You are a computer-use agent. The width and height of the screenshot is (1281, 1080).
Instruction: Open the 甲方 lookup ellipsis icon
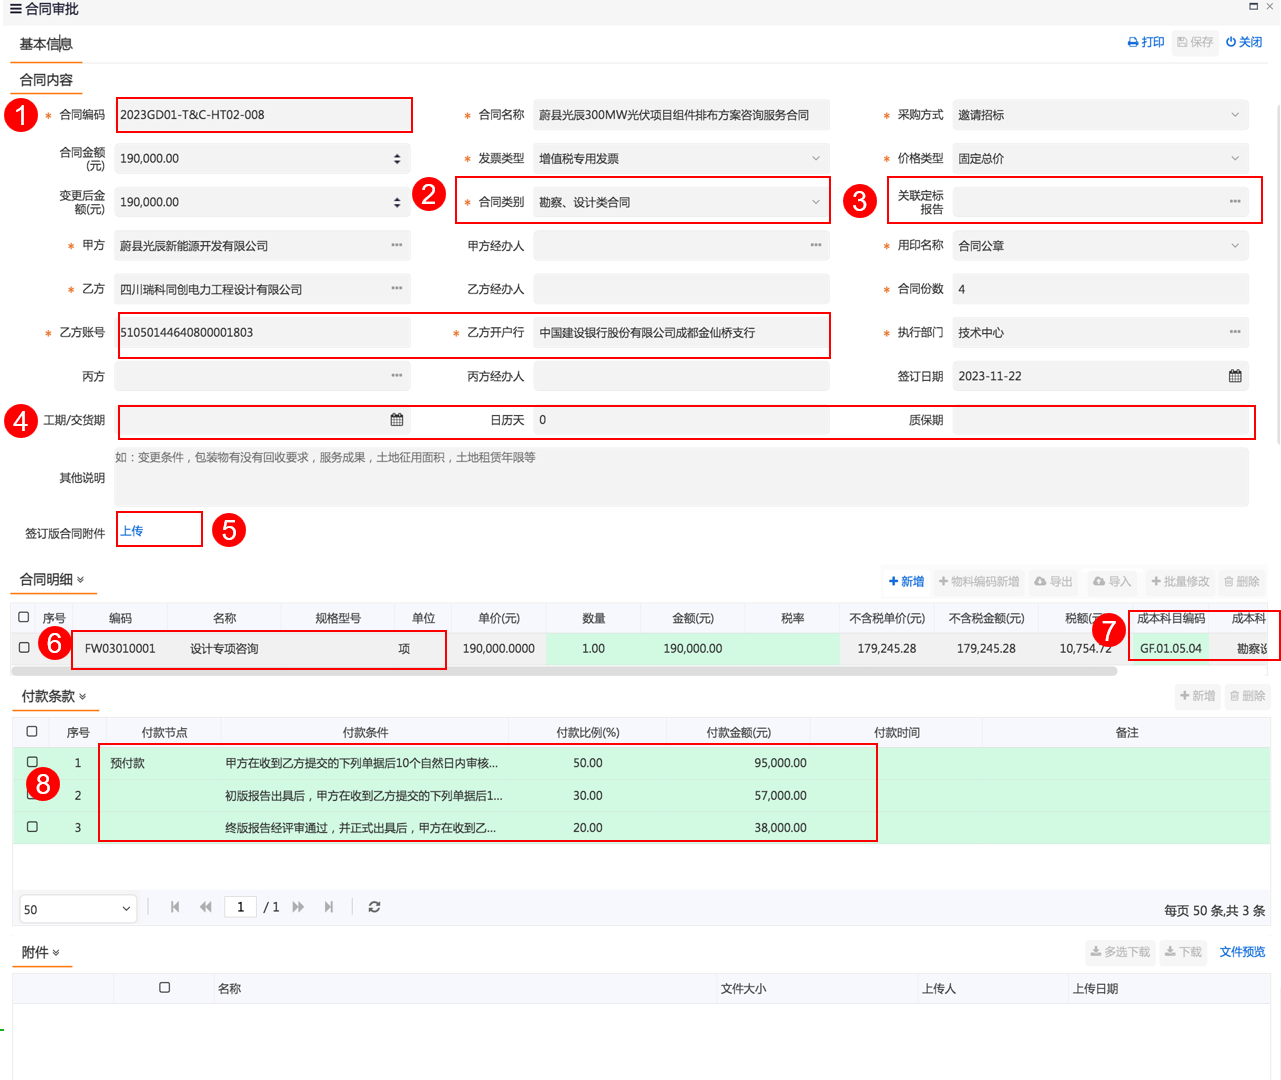[x=397, y=245]
